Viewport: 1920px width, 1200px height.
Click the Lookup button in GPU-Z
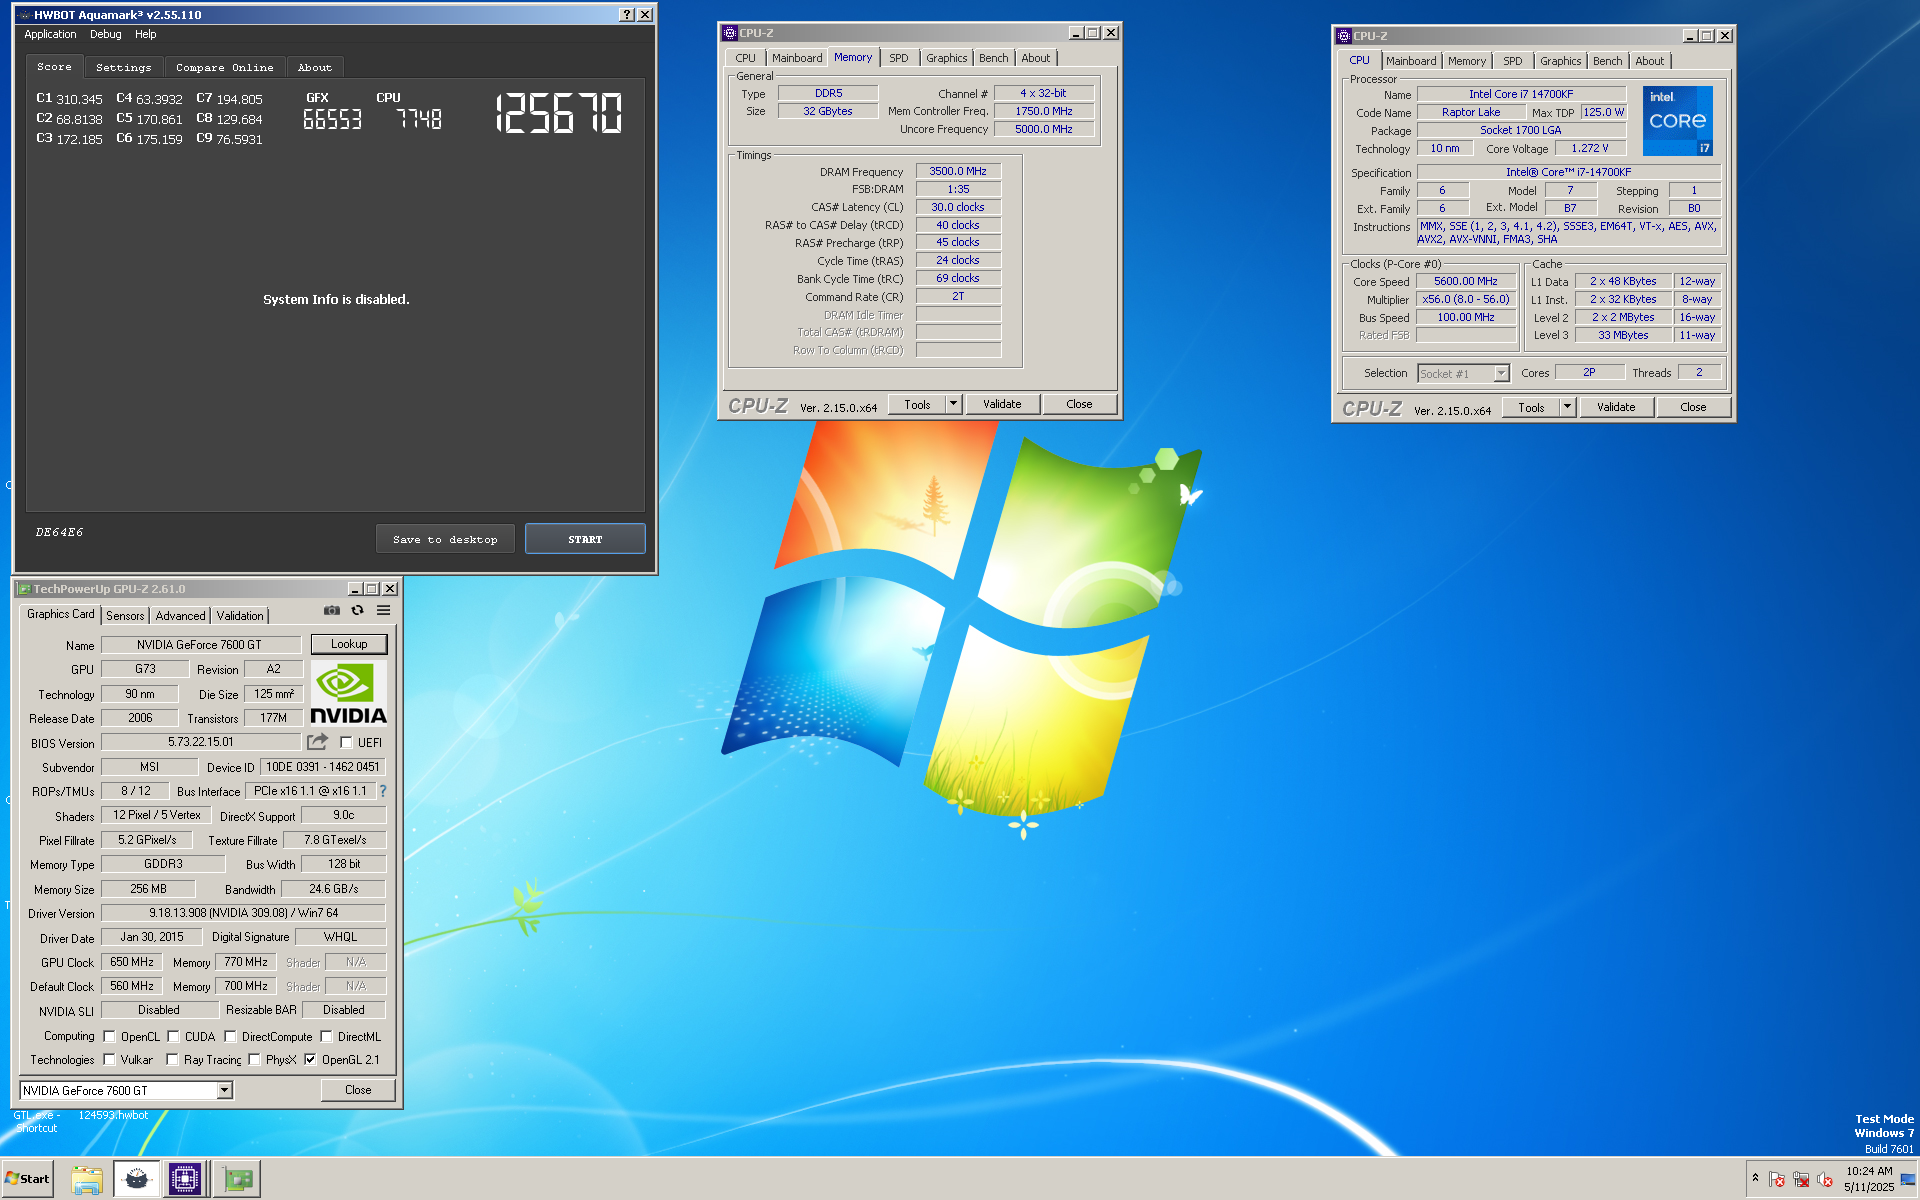[x=349, y=644]
